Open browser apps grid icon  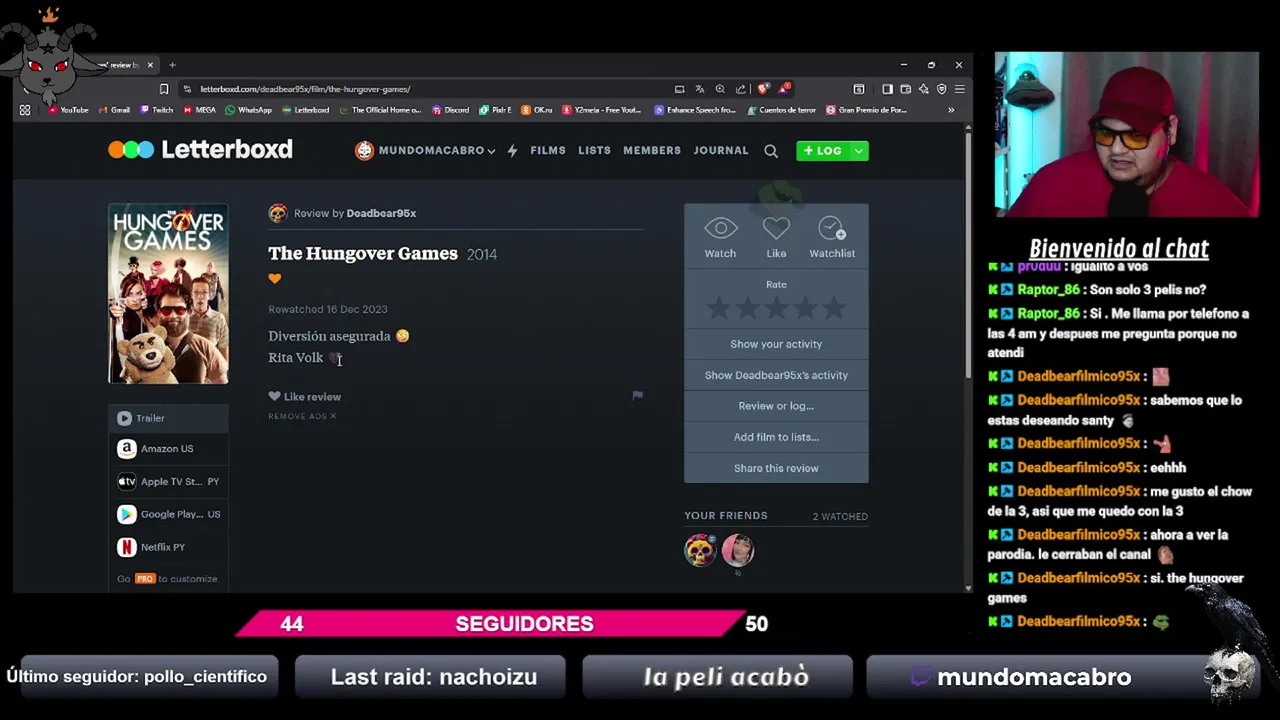(25, 110)
